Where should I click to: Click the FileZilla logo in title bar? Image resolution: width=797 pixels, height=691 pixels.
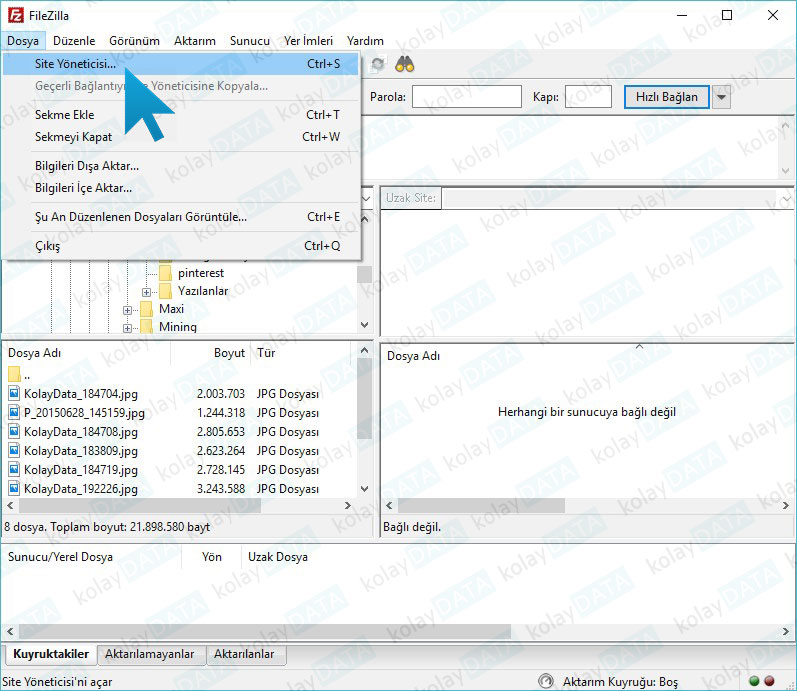(15, 15)
